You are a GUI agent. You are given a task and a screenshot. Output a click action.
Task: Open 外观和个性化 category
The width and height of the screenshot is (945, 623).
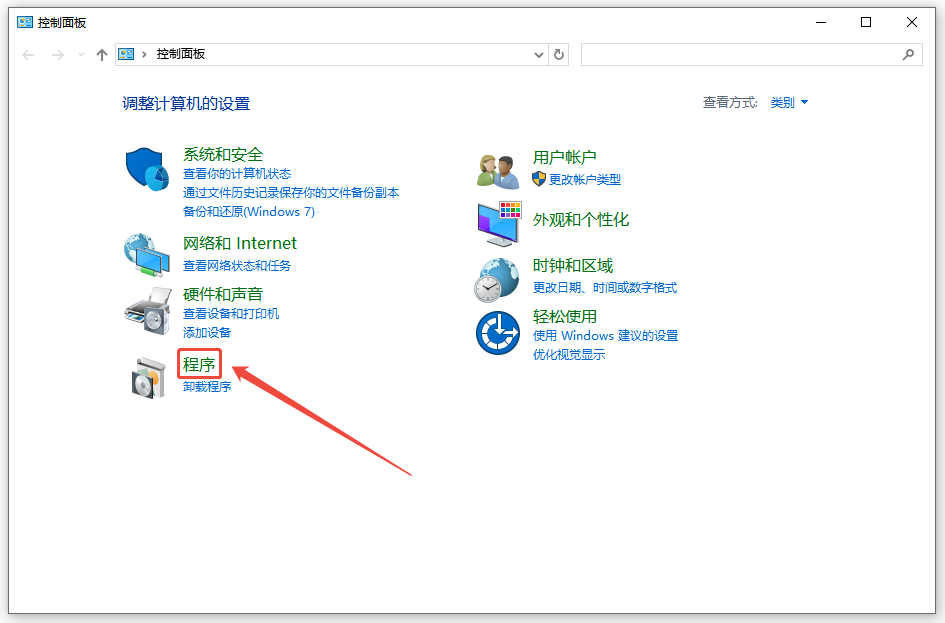(581, 220)
